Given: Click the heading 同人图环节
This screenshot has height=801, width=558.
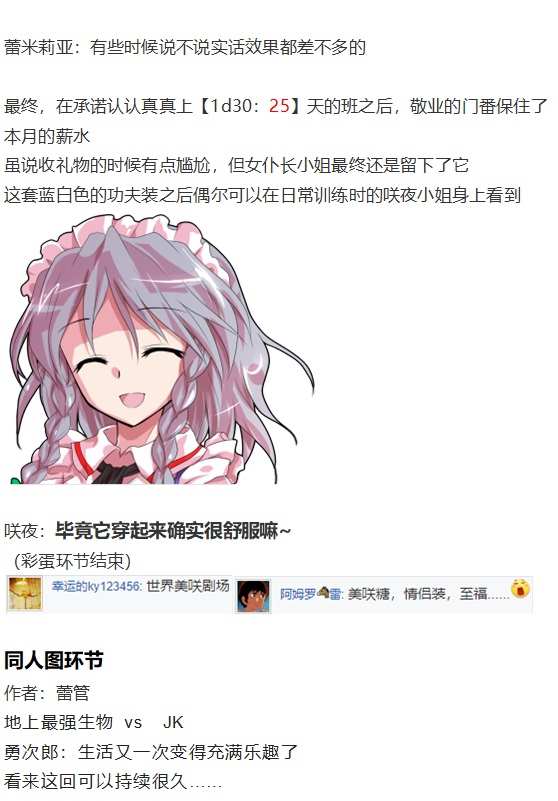Looking at the screenshot, I should 54,660.
